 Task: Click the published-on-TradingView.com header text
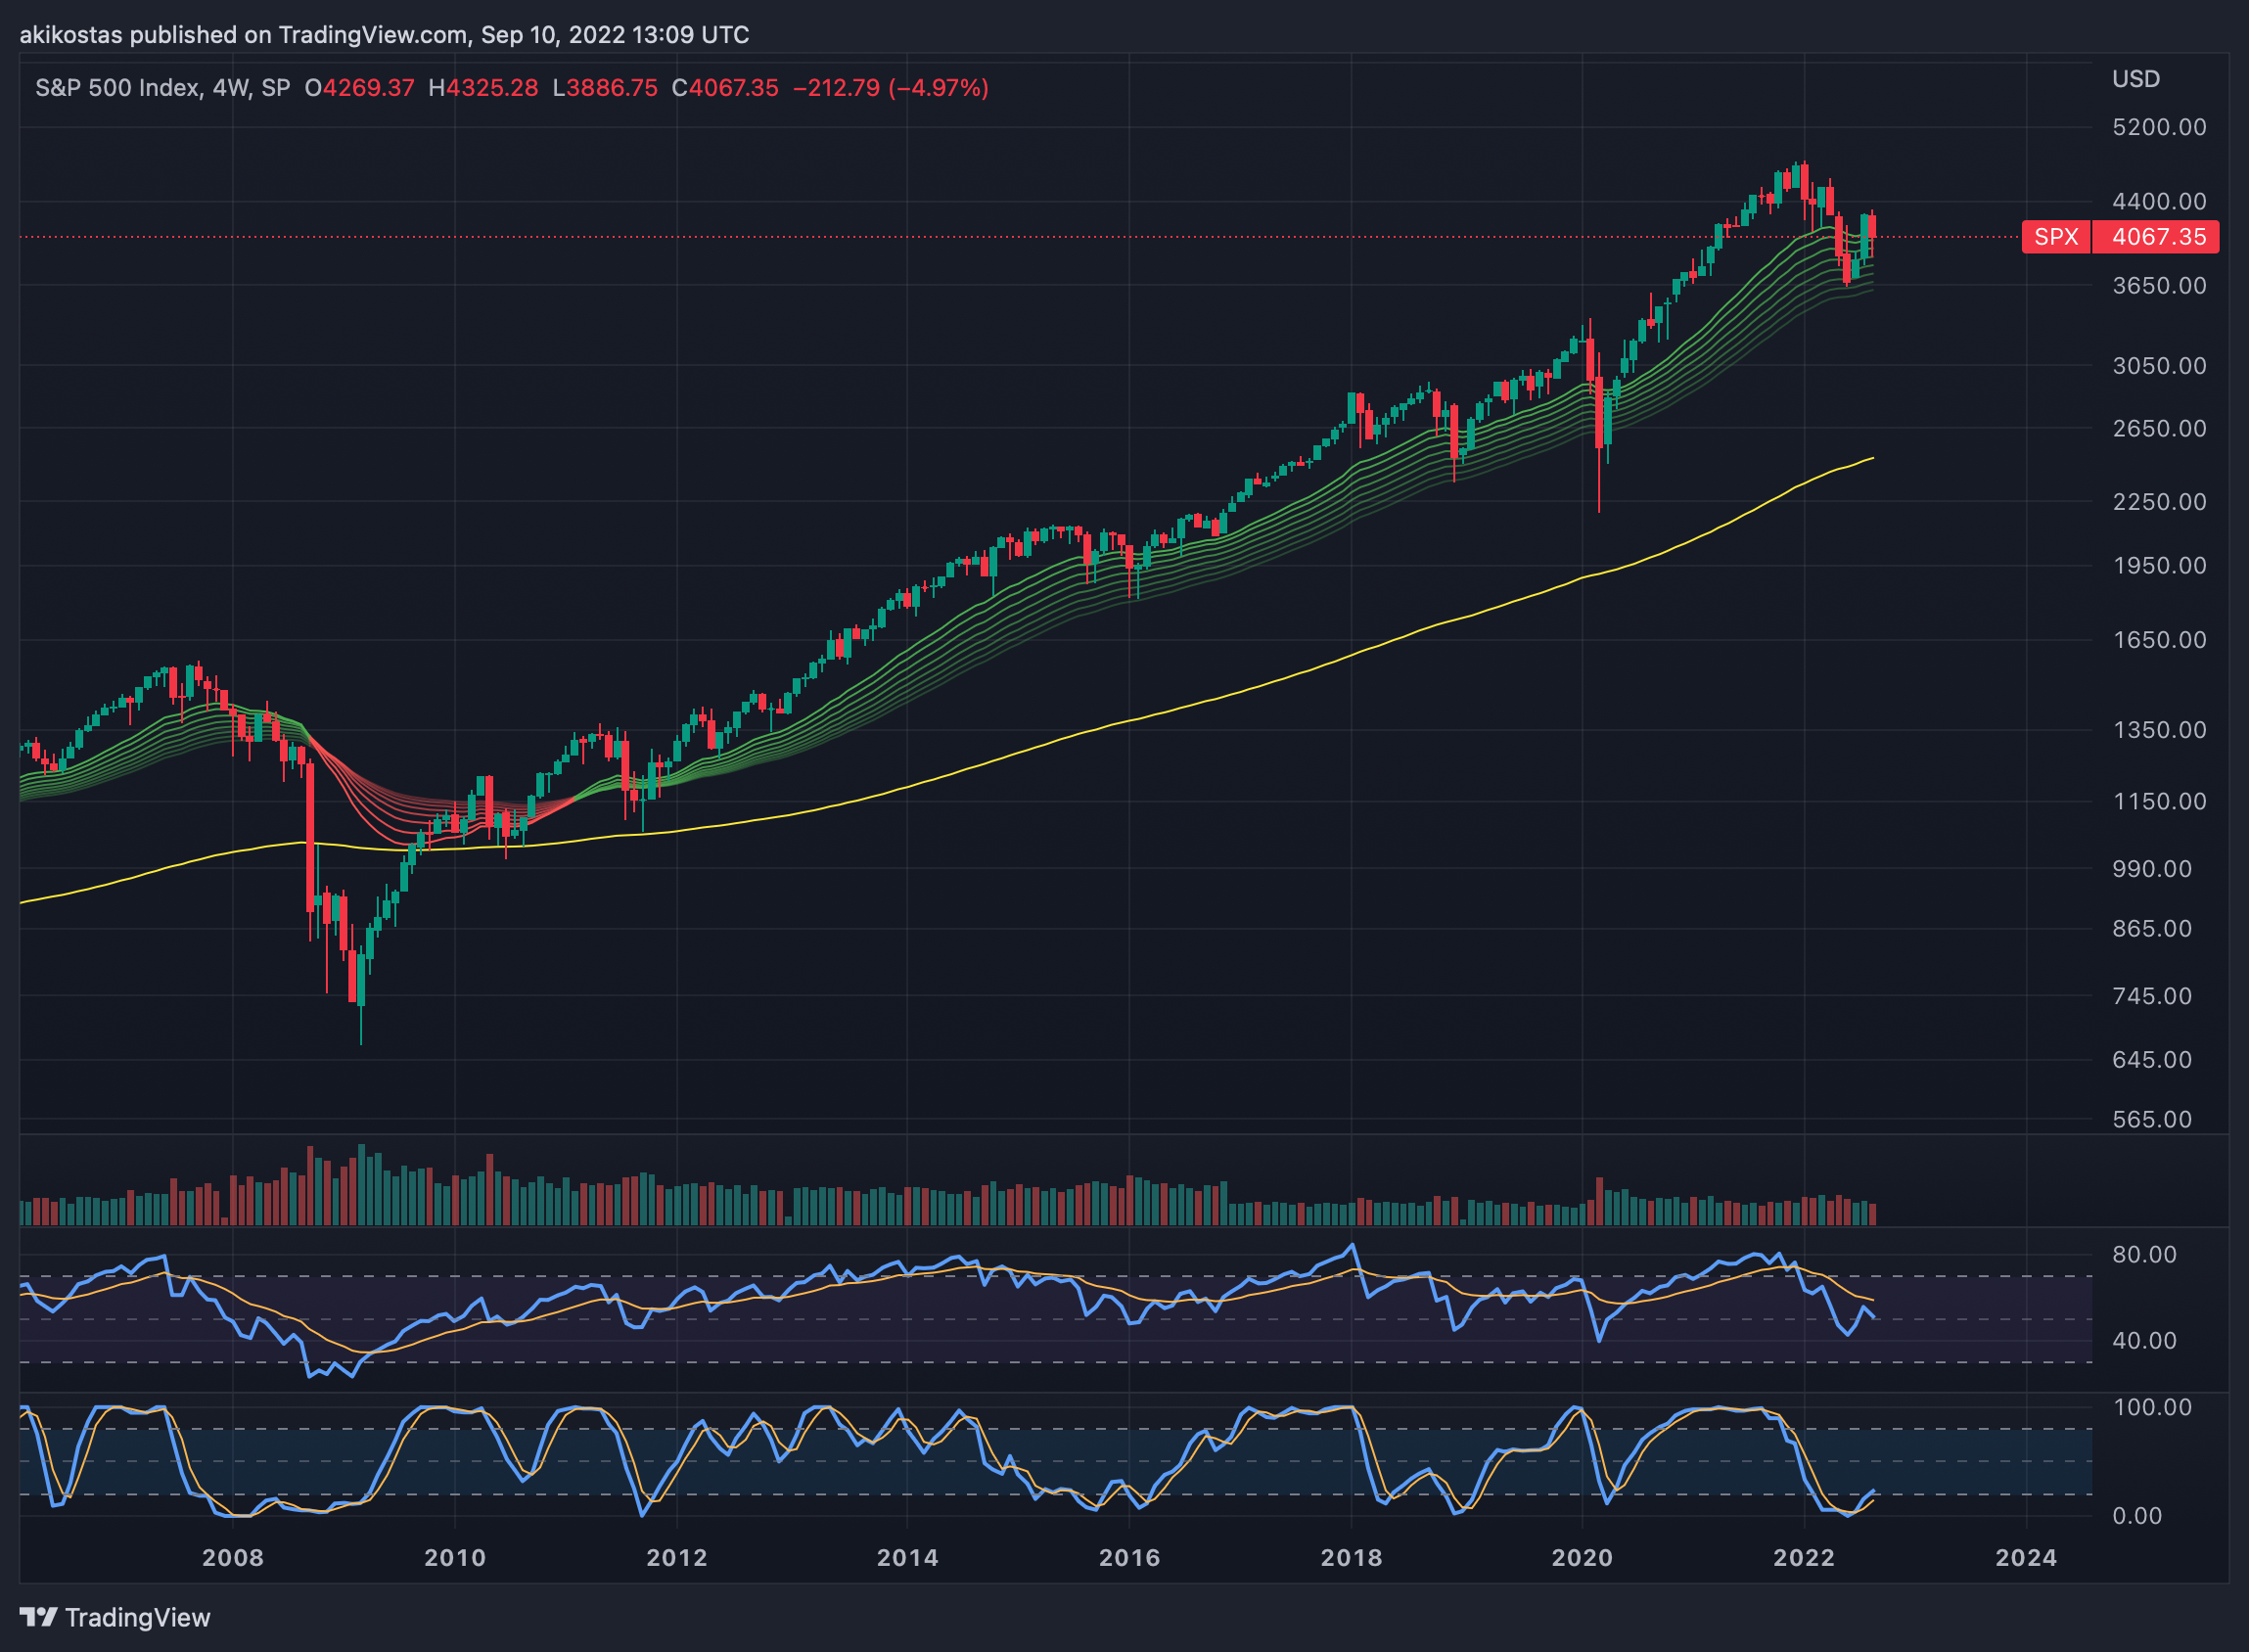pos(384,35)
